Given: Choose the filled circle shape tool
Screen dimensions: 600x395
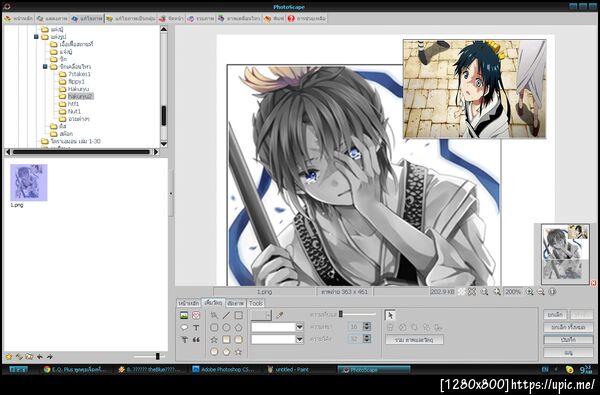Looking at the screenshot, I should [214, 351].
